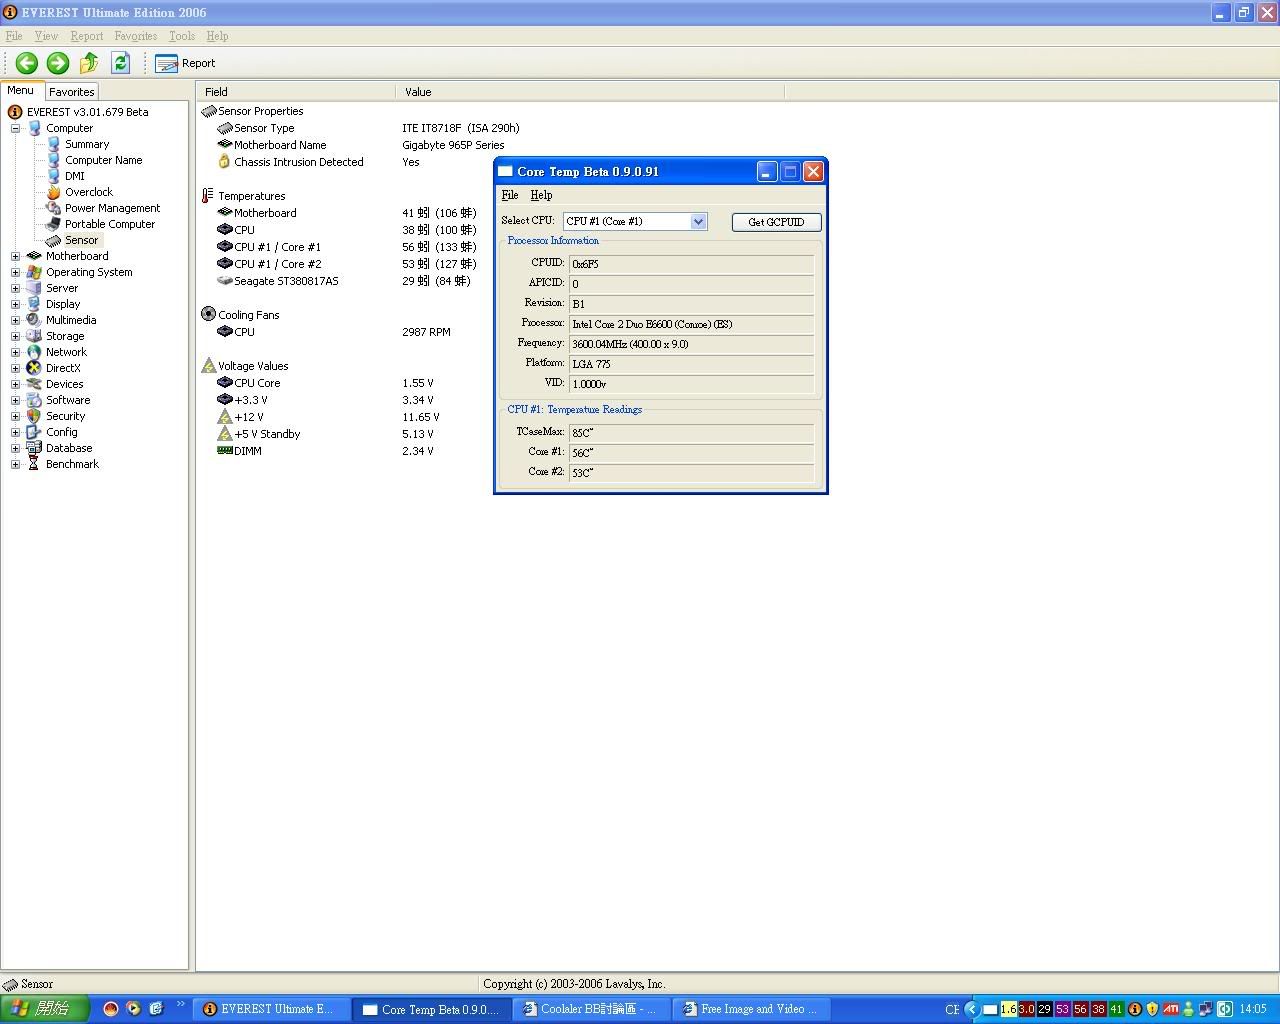The width and height of the screenshot is (1280, 1024).
Task: Expand the Server tree node
Action: [x=15, y=288]
